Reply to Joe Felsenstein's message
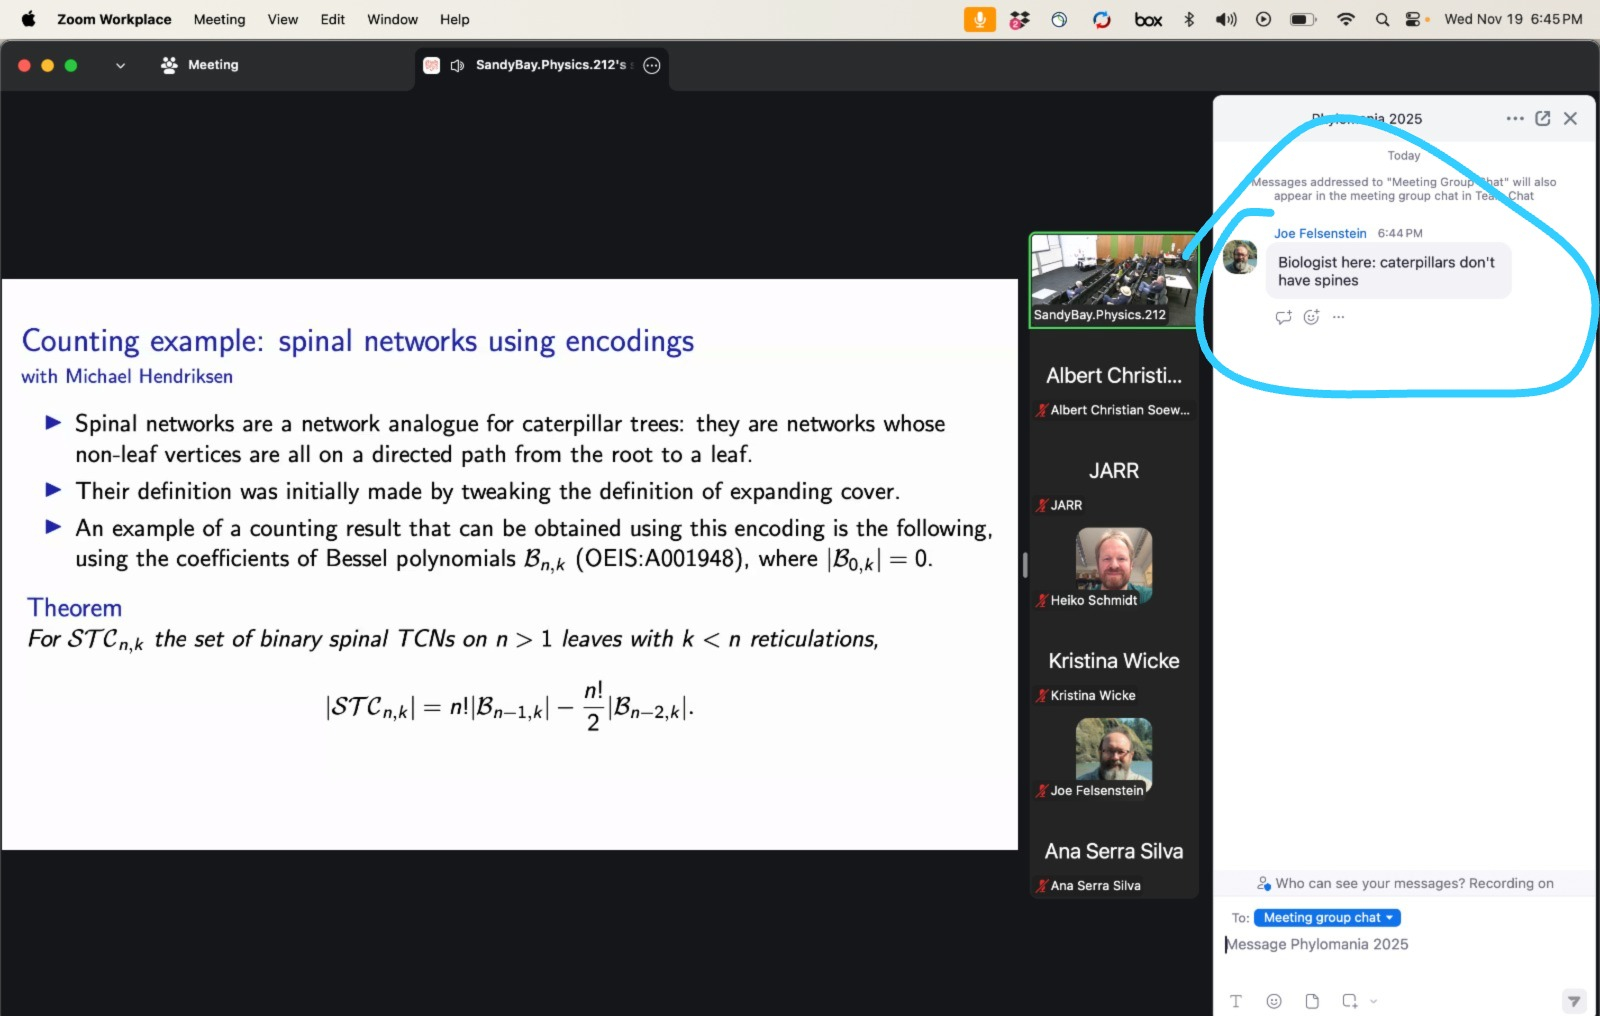1600x1016 pixels. (x=1283, y=317)
